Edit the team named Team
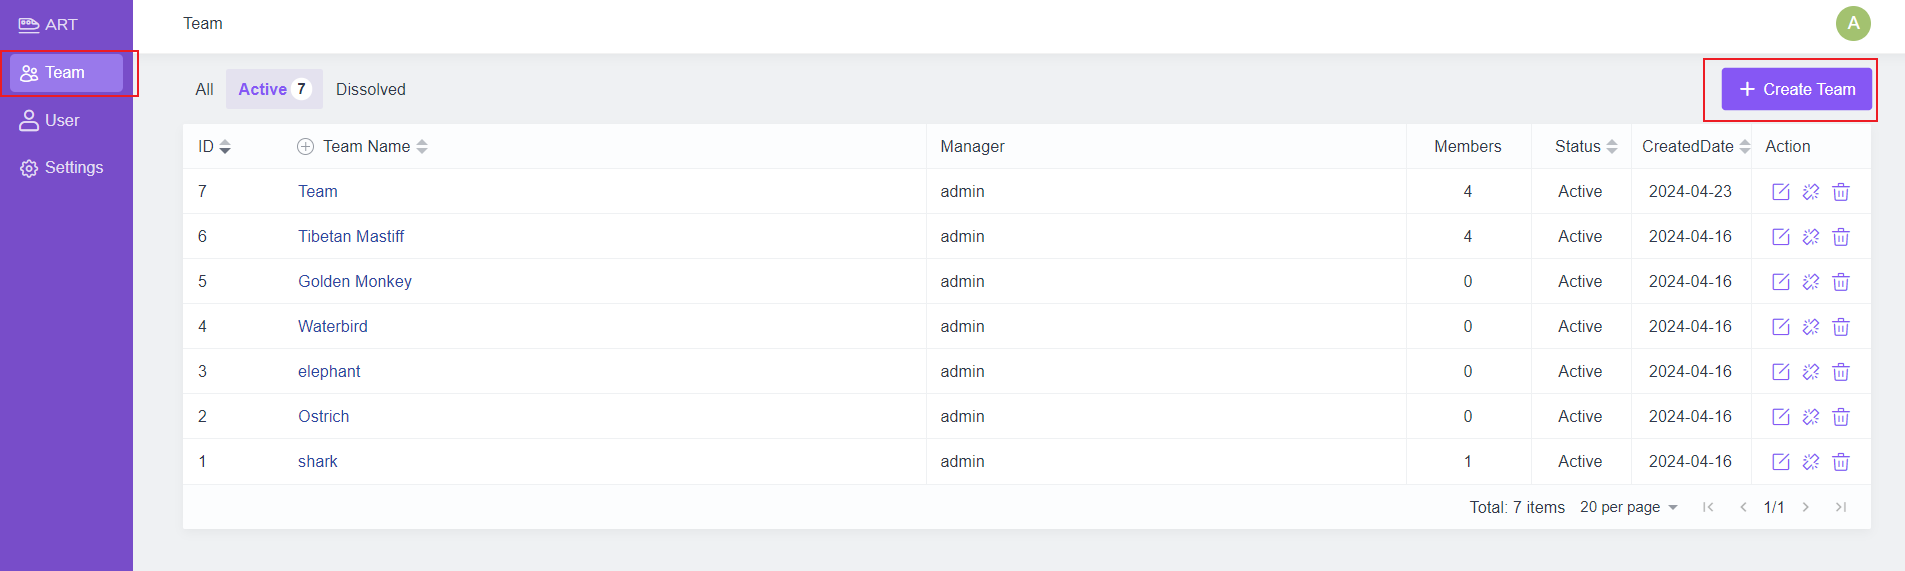 coord(1780,192)
